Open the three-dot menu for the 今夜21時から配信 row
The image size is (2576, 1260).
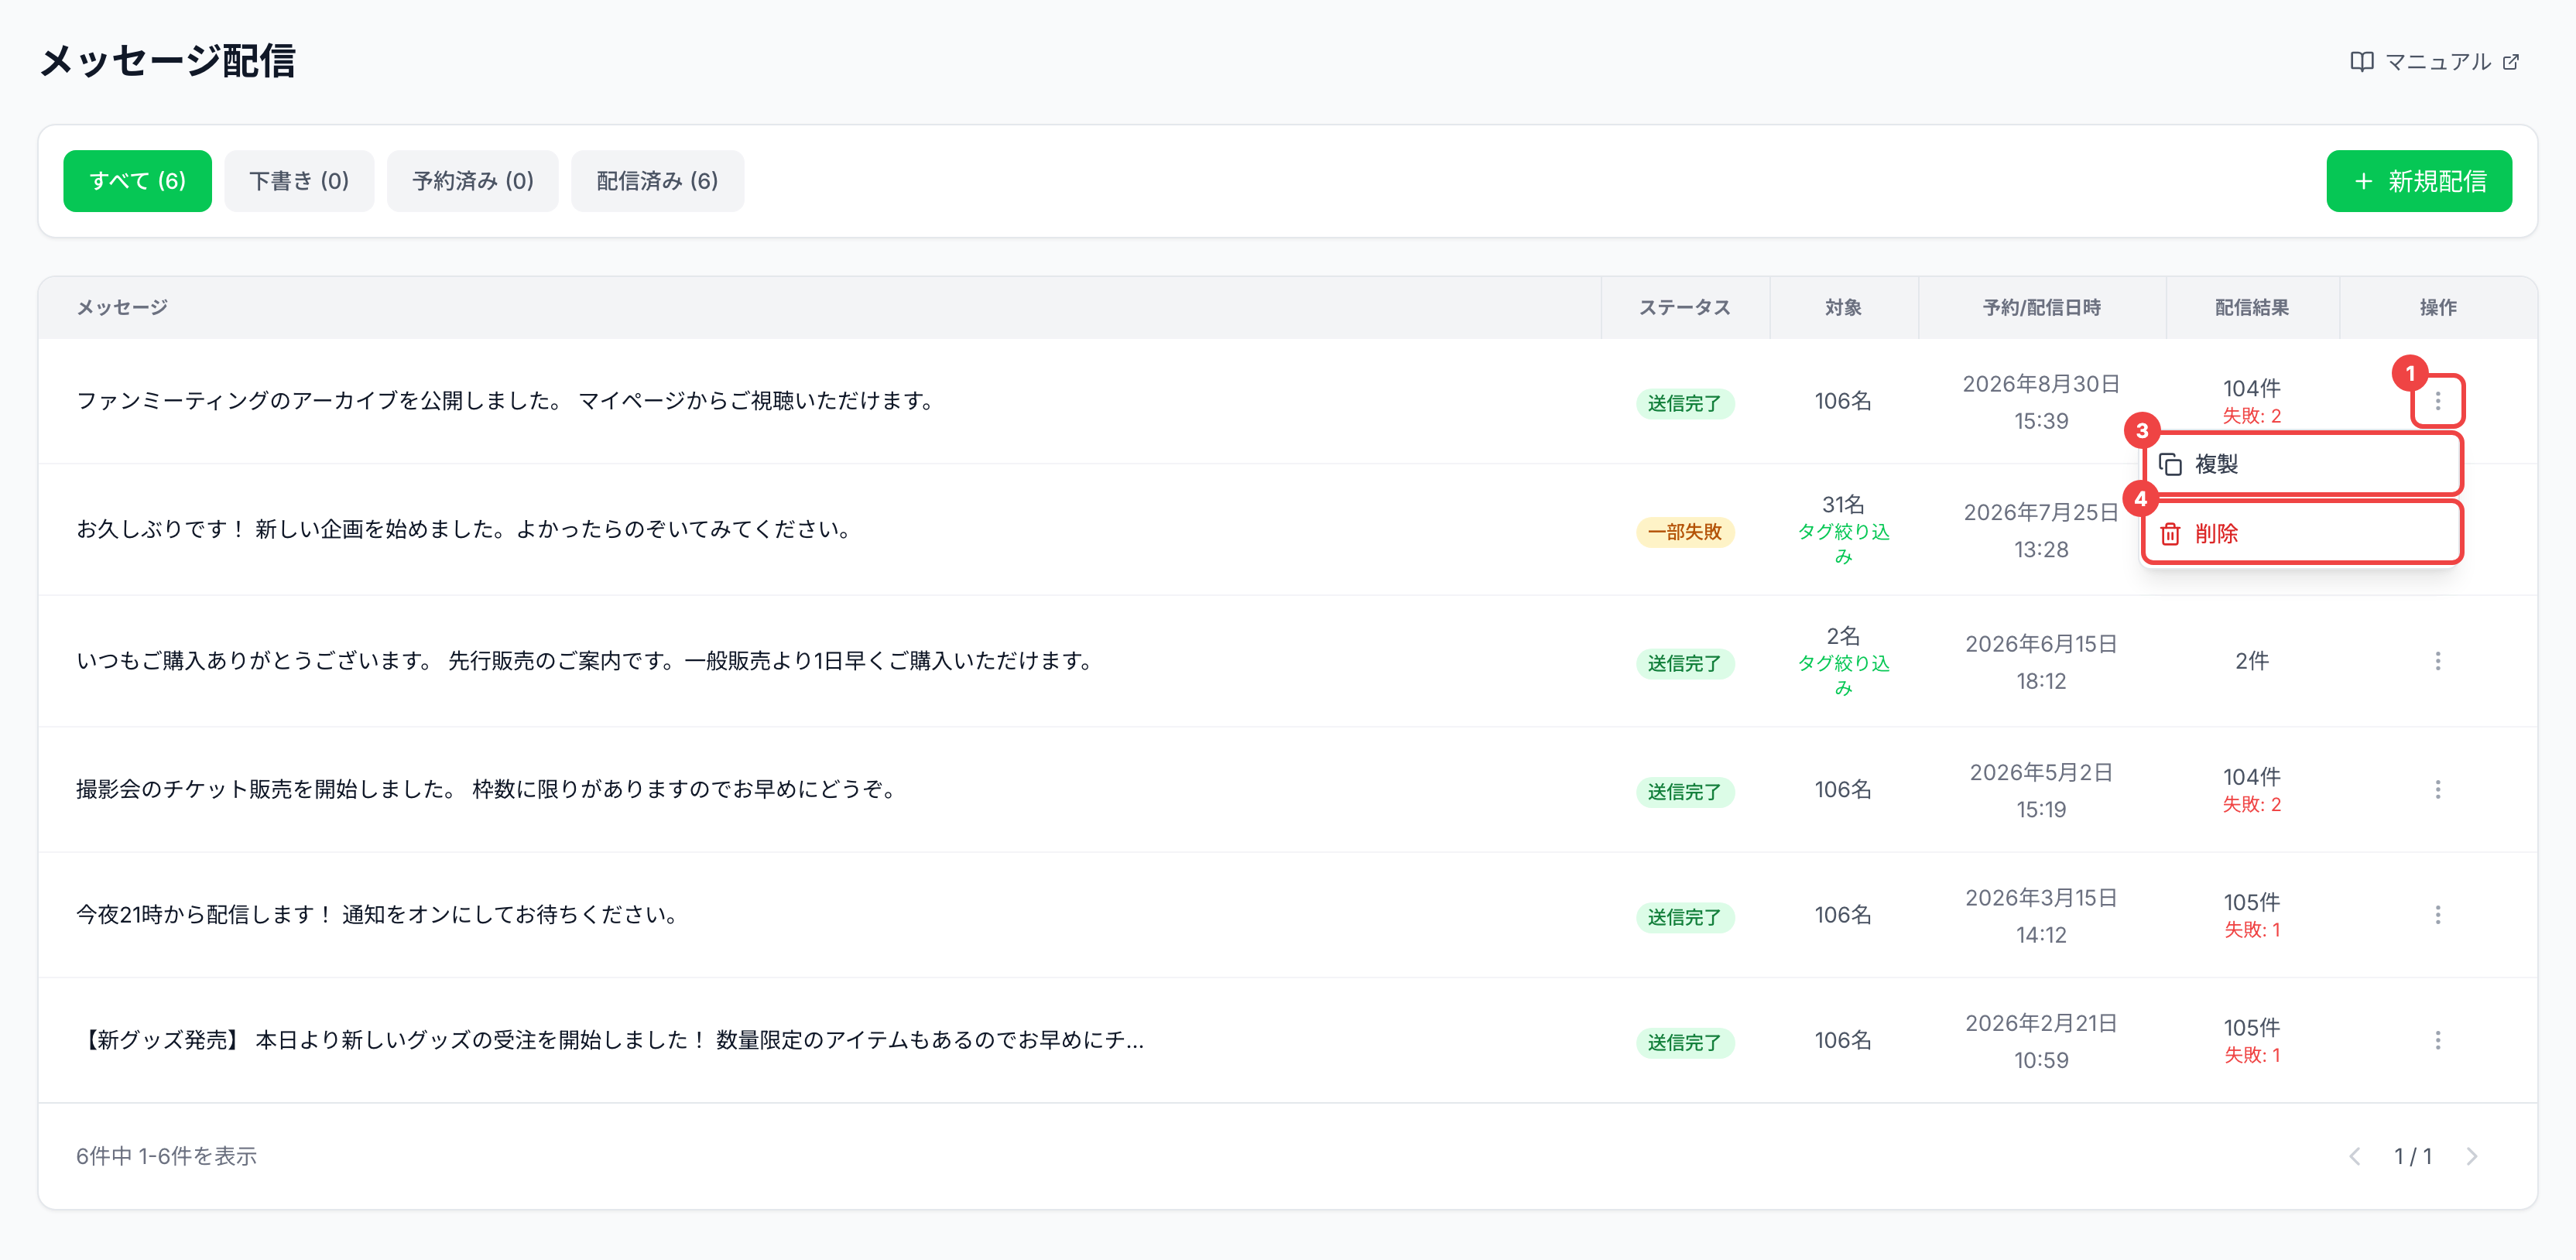tap(2437, 915)
